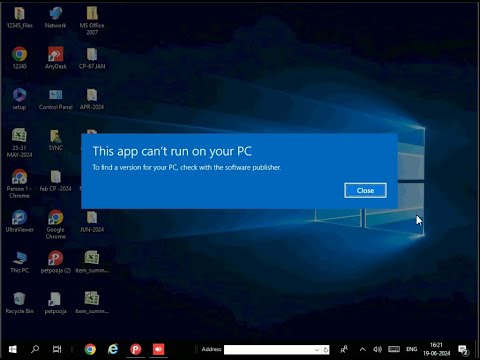Launch Internet Explorer from the taskbar
480x360 pixels.
point(113,349)
